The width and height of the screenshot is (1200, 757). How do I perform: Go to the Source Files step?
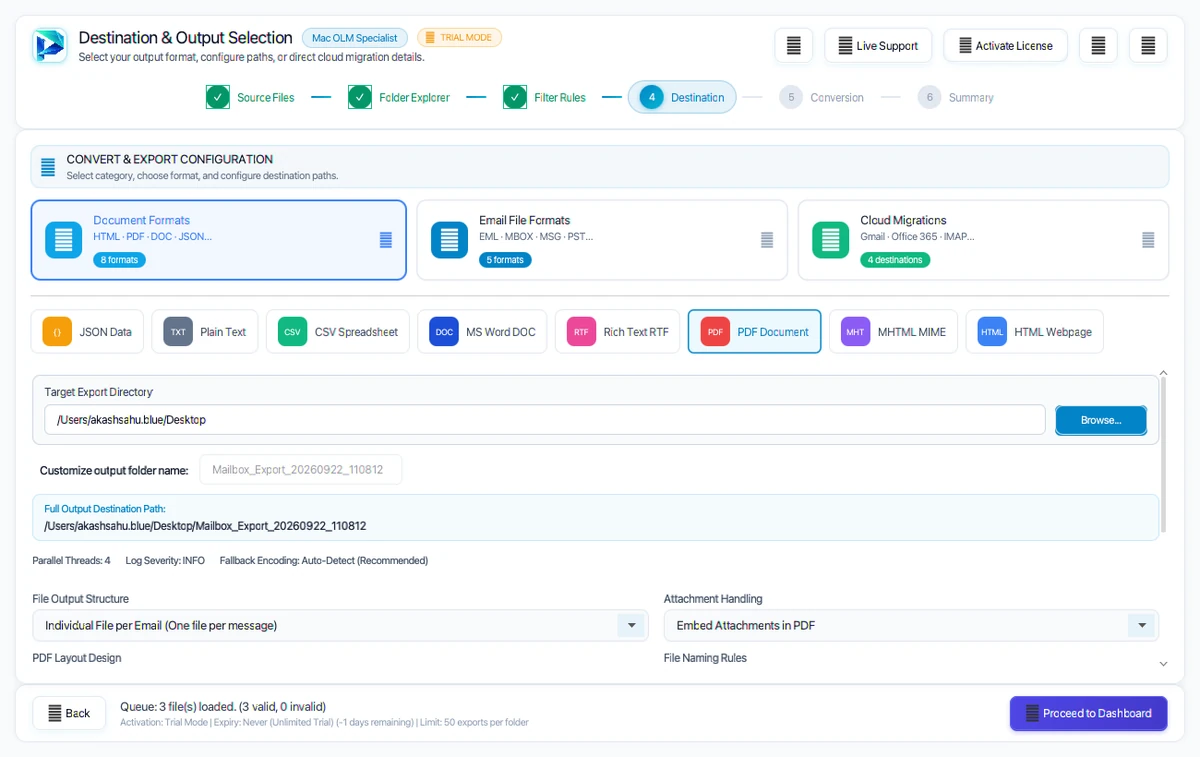(x=250, y=97)
